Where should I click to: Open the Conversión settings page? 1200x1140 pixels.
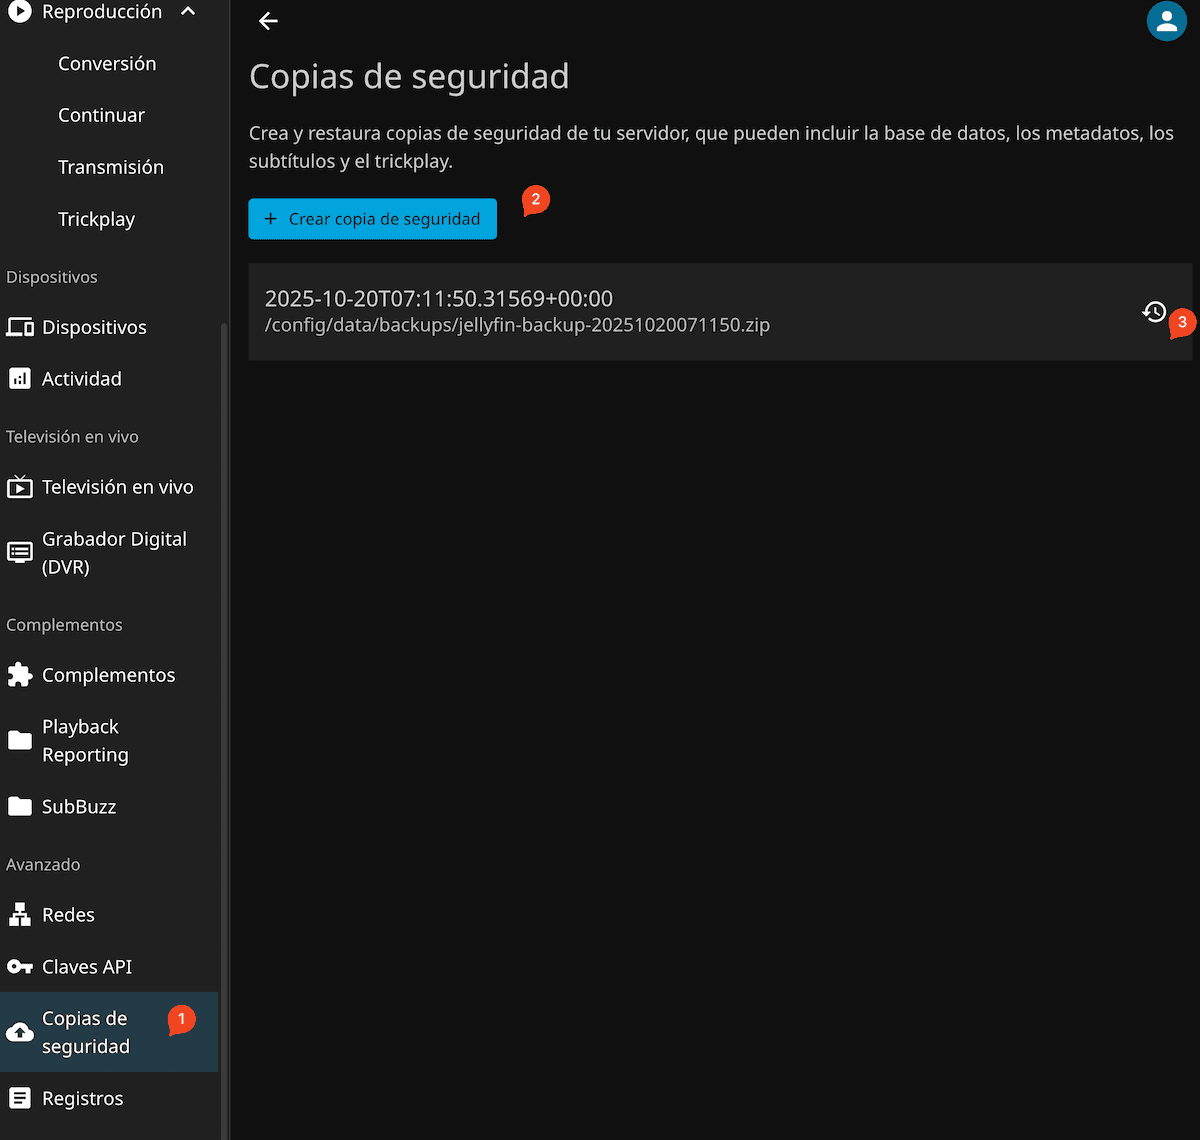[x=107, y=63]
